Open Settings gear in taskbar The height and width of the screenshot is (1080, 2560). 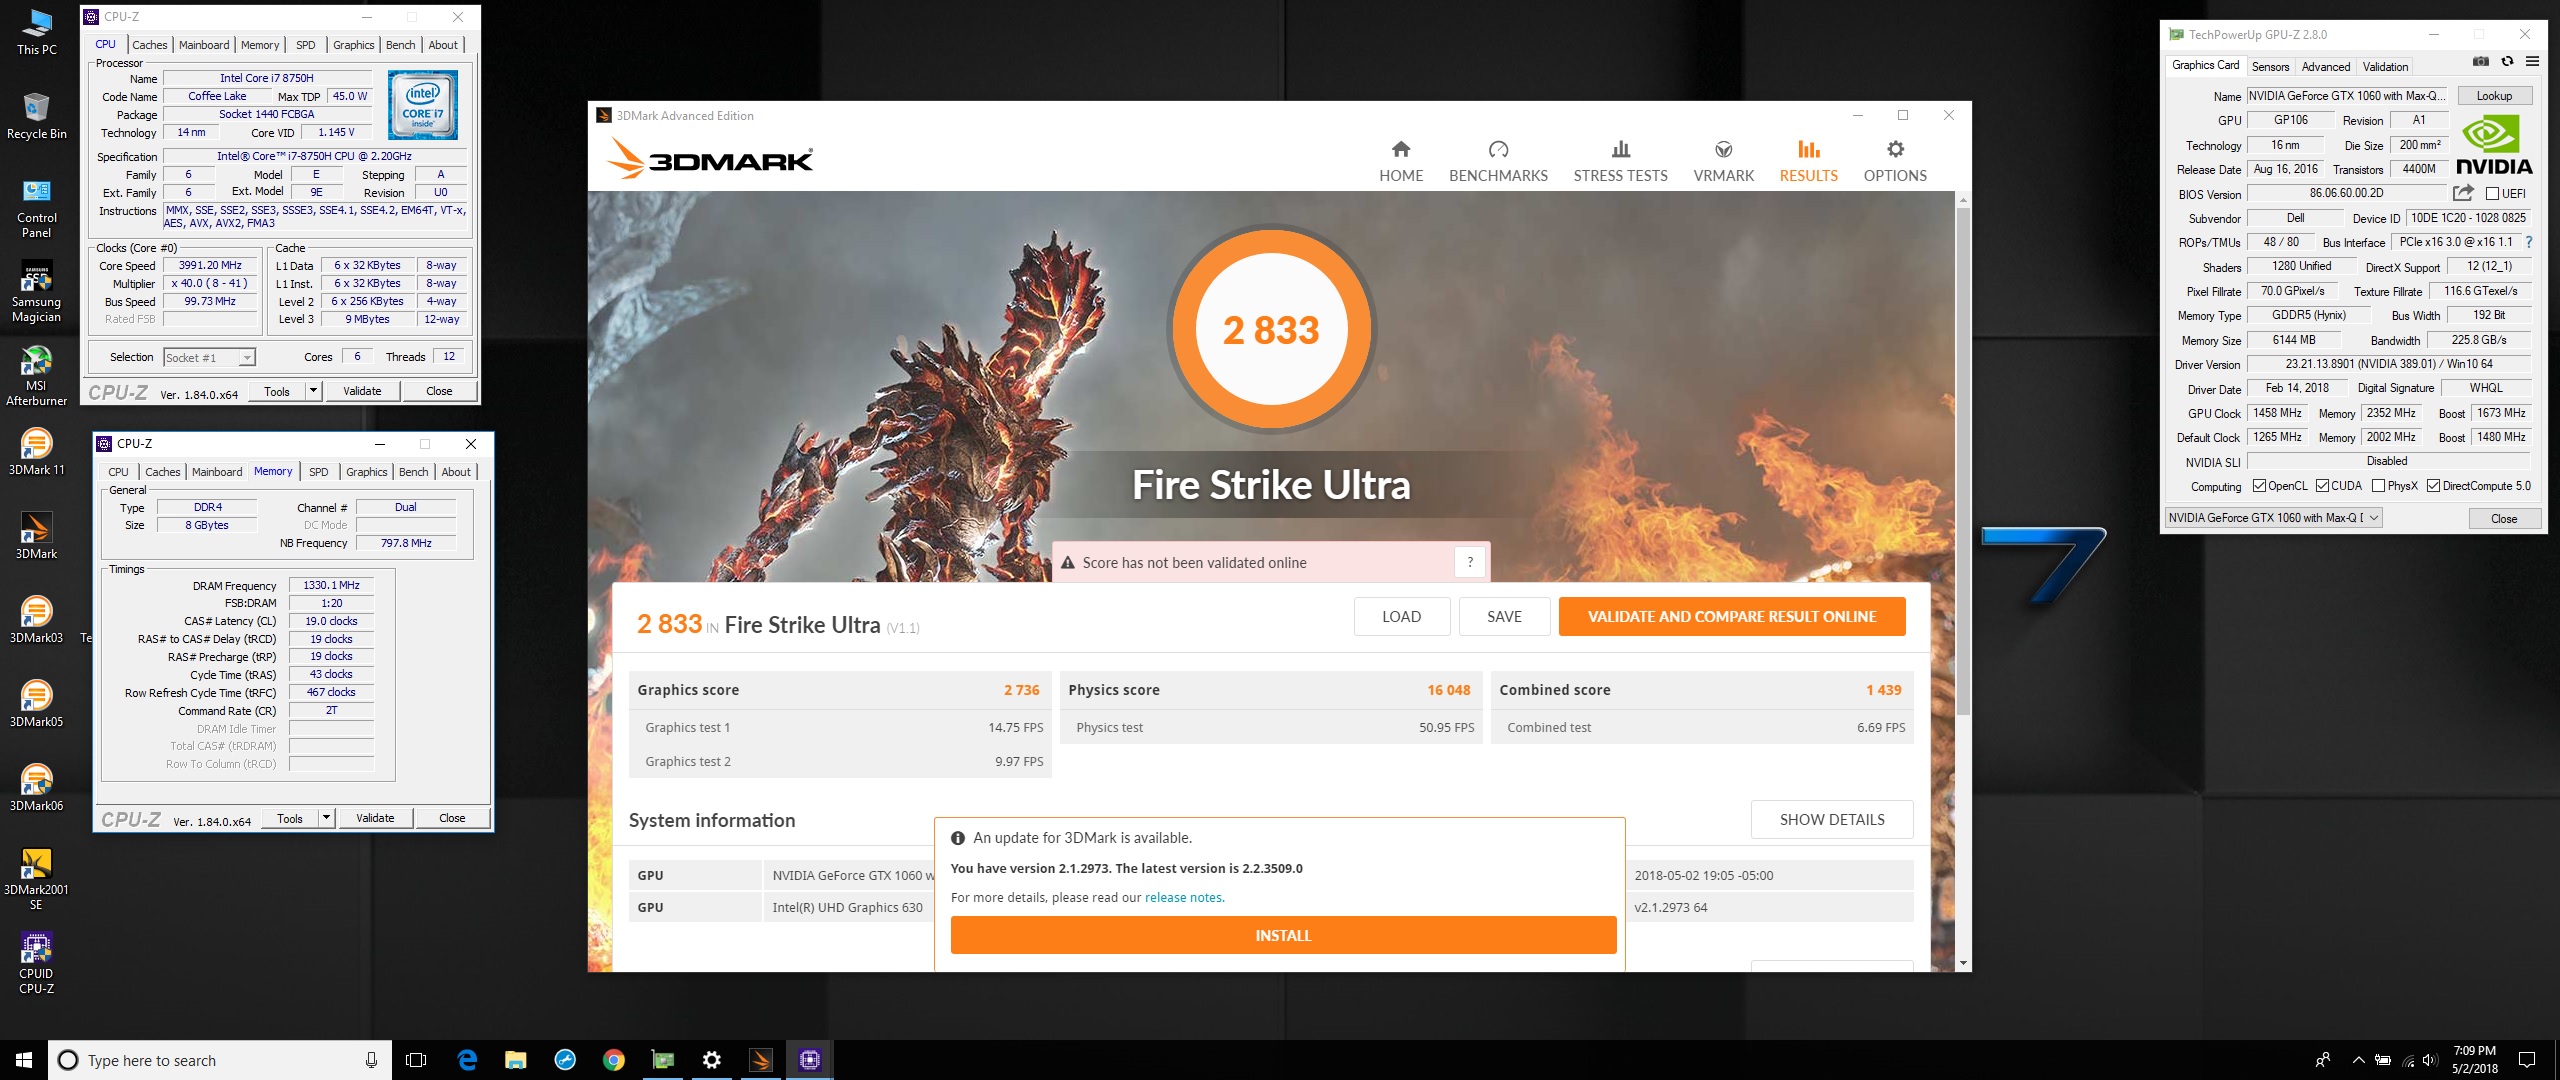point(712,1060)
